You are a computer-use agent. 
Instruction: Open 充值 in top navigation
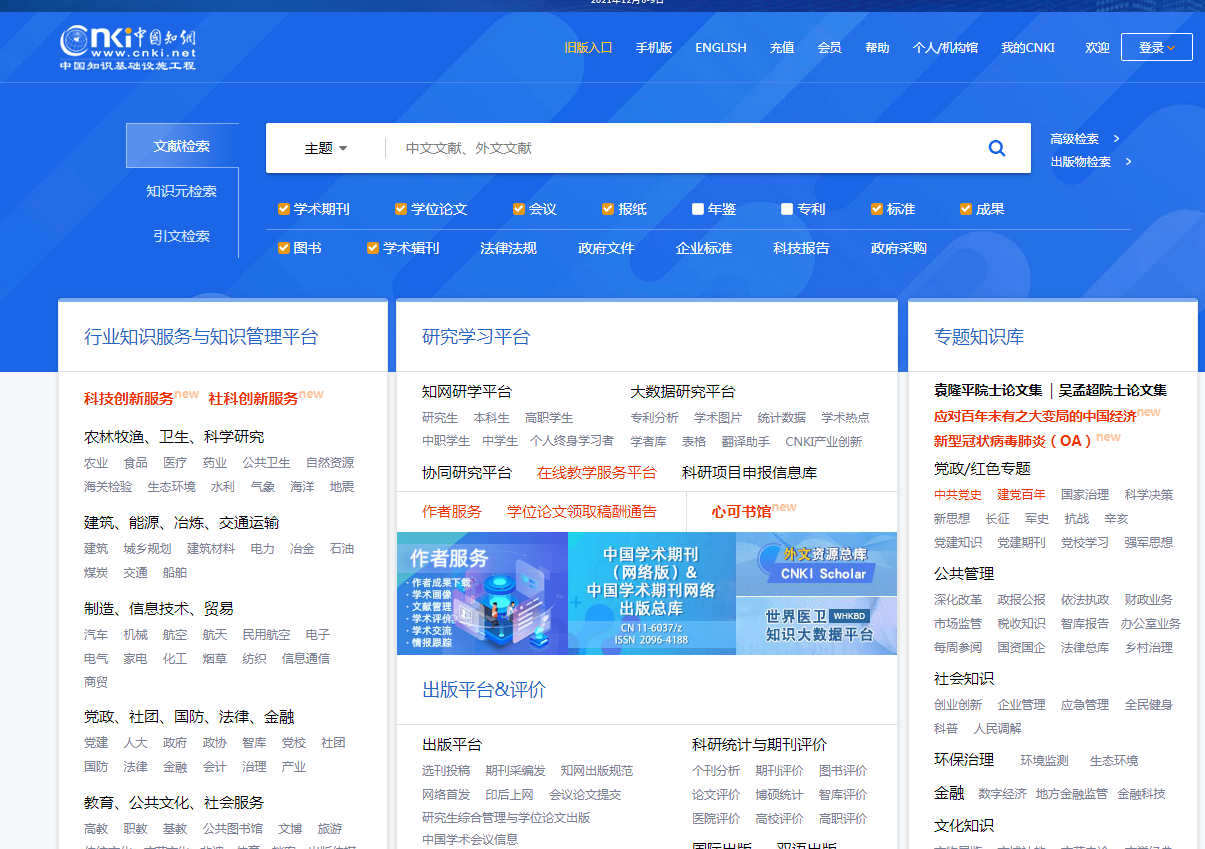tap(782, 47)
